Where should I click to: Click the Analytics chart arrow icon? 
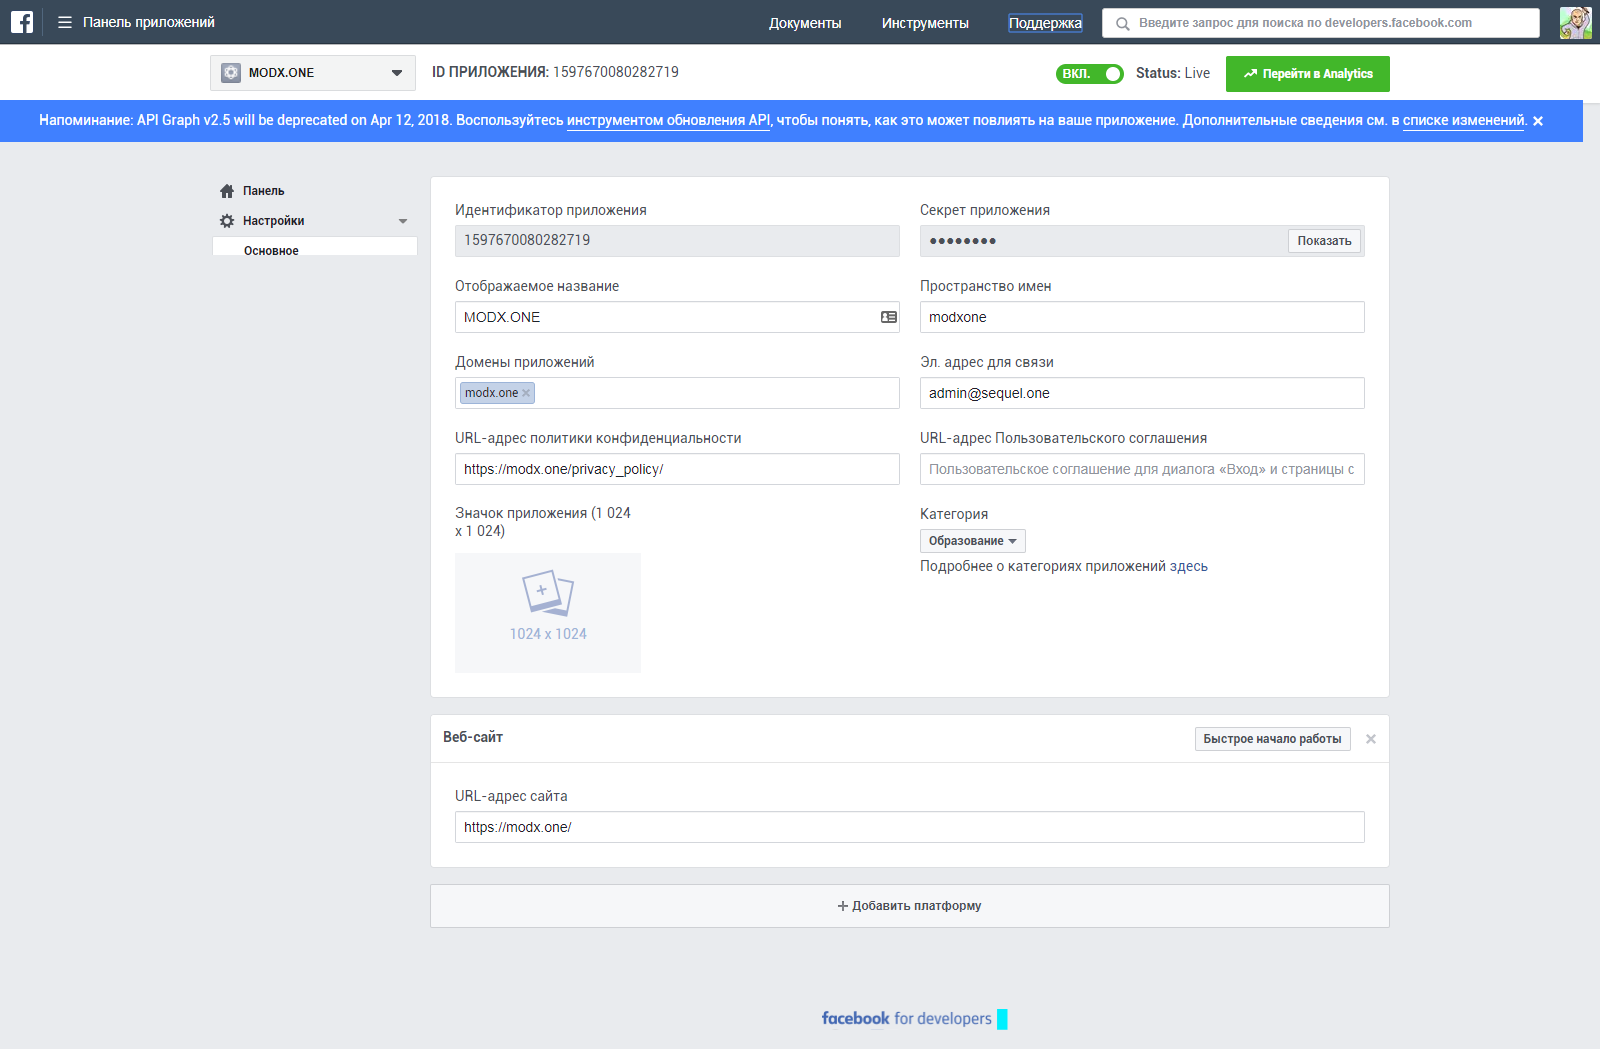(x=1250, y=74)
